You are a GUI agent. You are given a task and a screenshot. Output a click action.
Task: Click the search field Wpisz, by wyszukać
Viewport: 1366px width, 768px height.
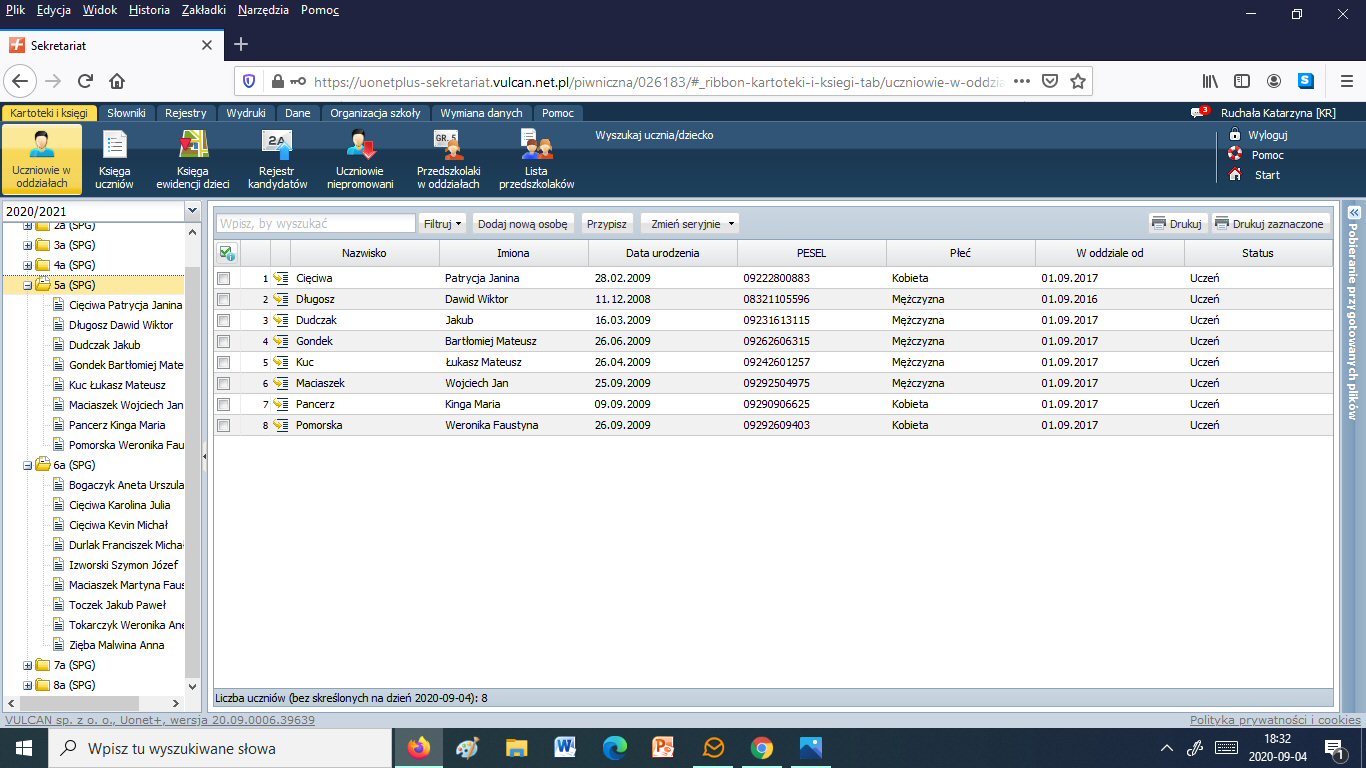click(x=315, y=224)
